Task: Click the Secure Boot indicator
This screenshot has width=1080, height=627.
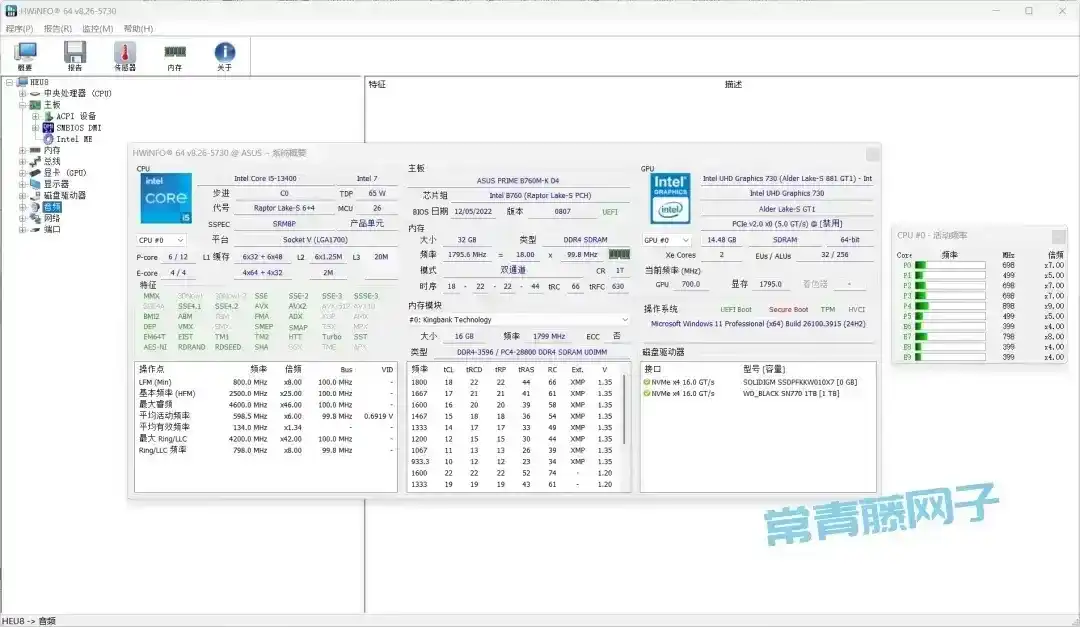Action: (789, 310)
